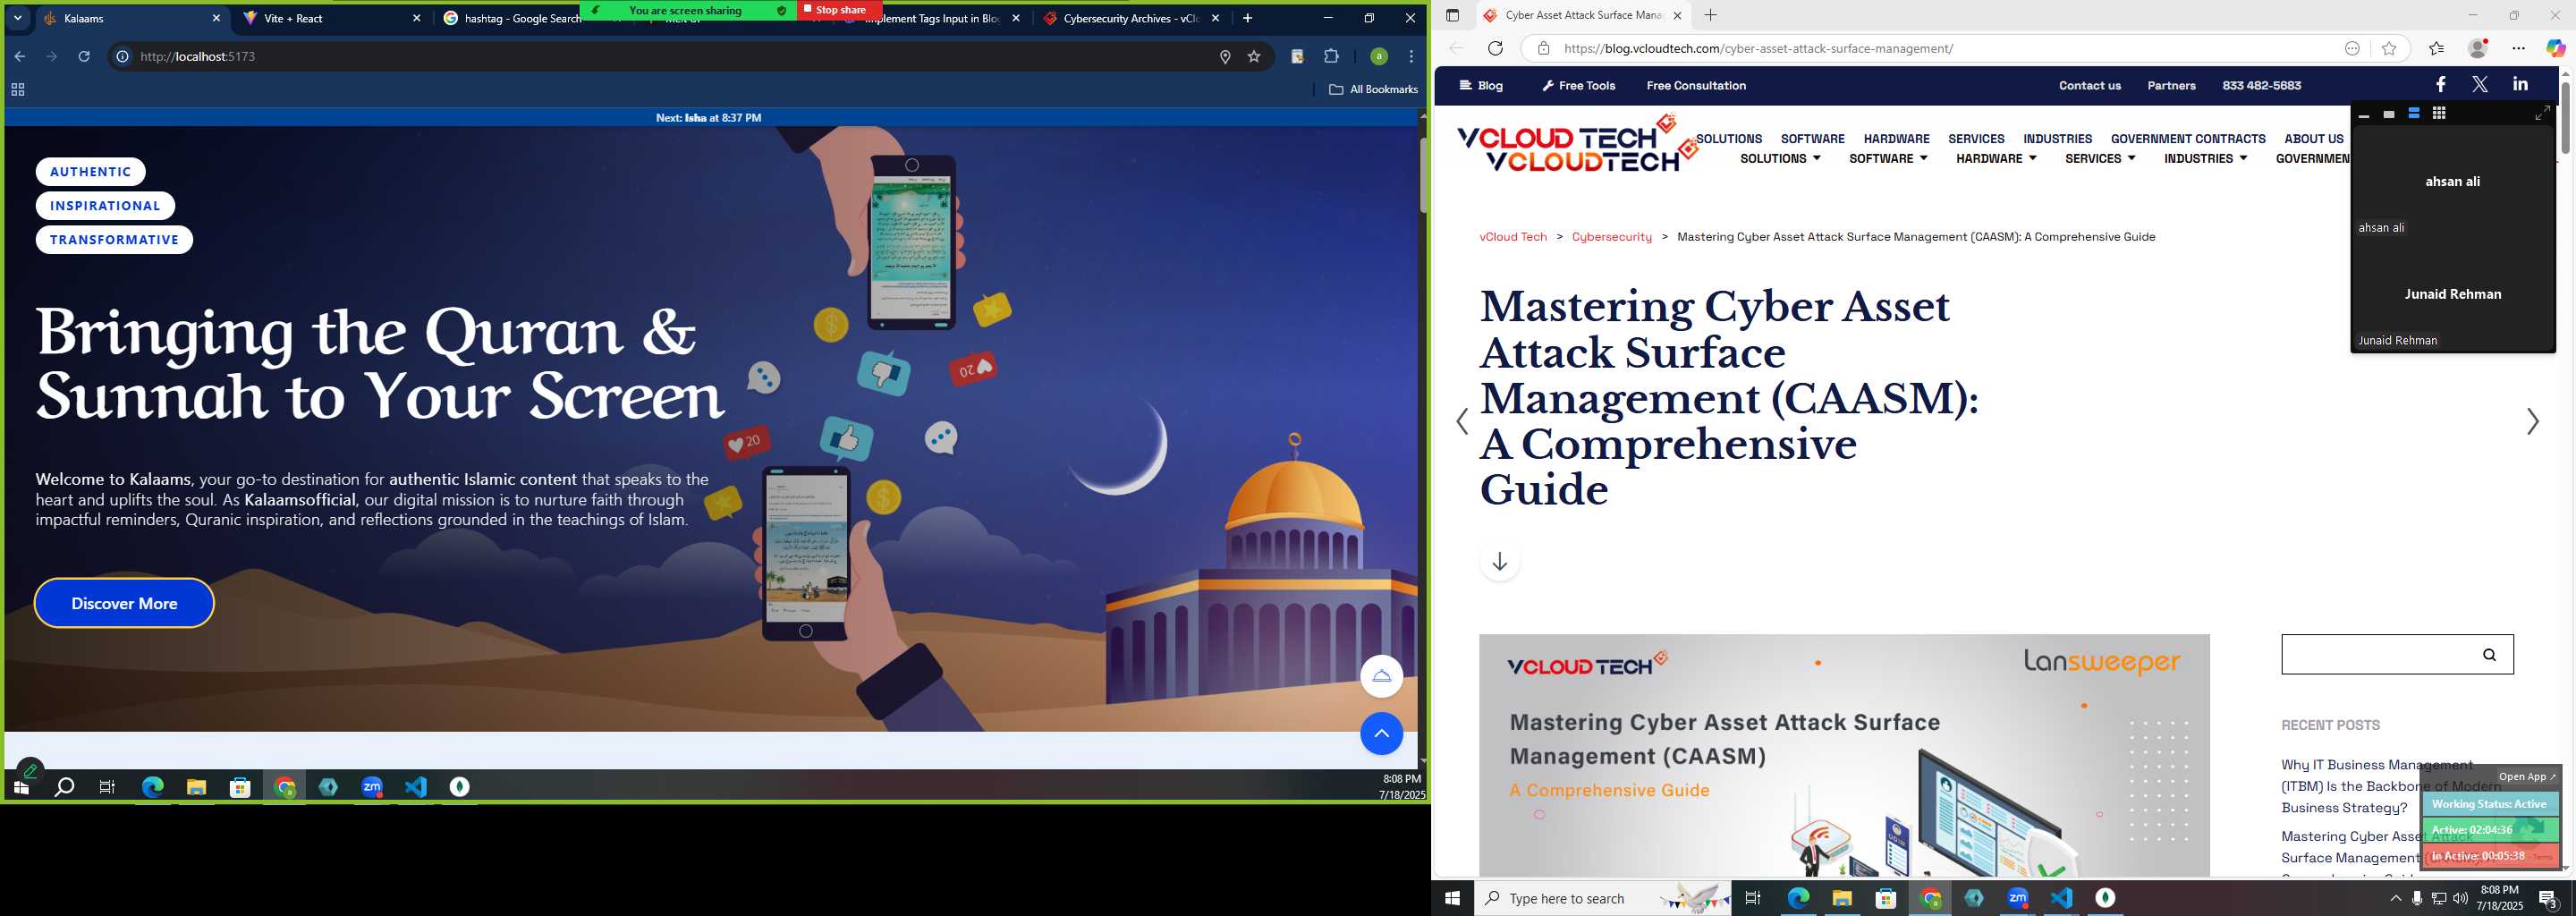Switch to the Vite + React tab

[x=333, y=18]
